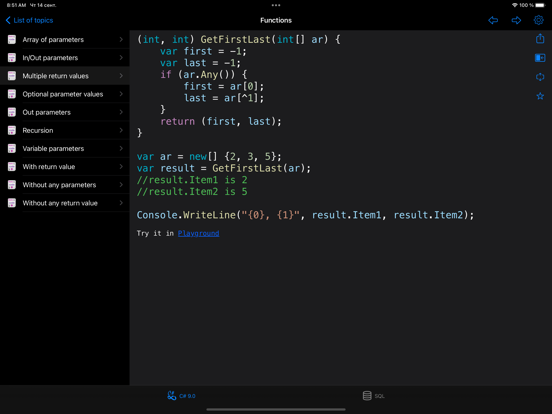Expand Optional parameter values chevron
Image resolution: width=552 pixels, height=414 pixels.
(x=121, y=94)
